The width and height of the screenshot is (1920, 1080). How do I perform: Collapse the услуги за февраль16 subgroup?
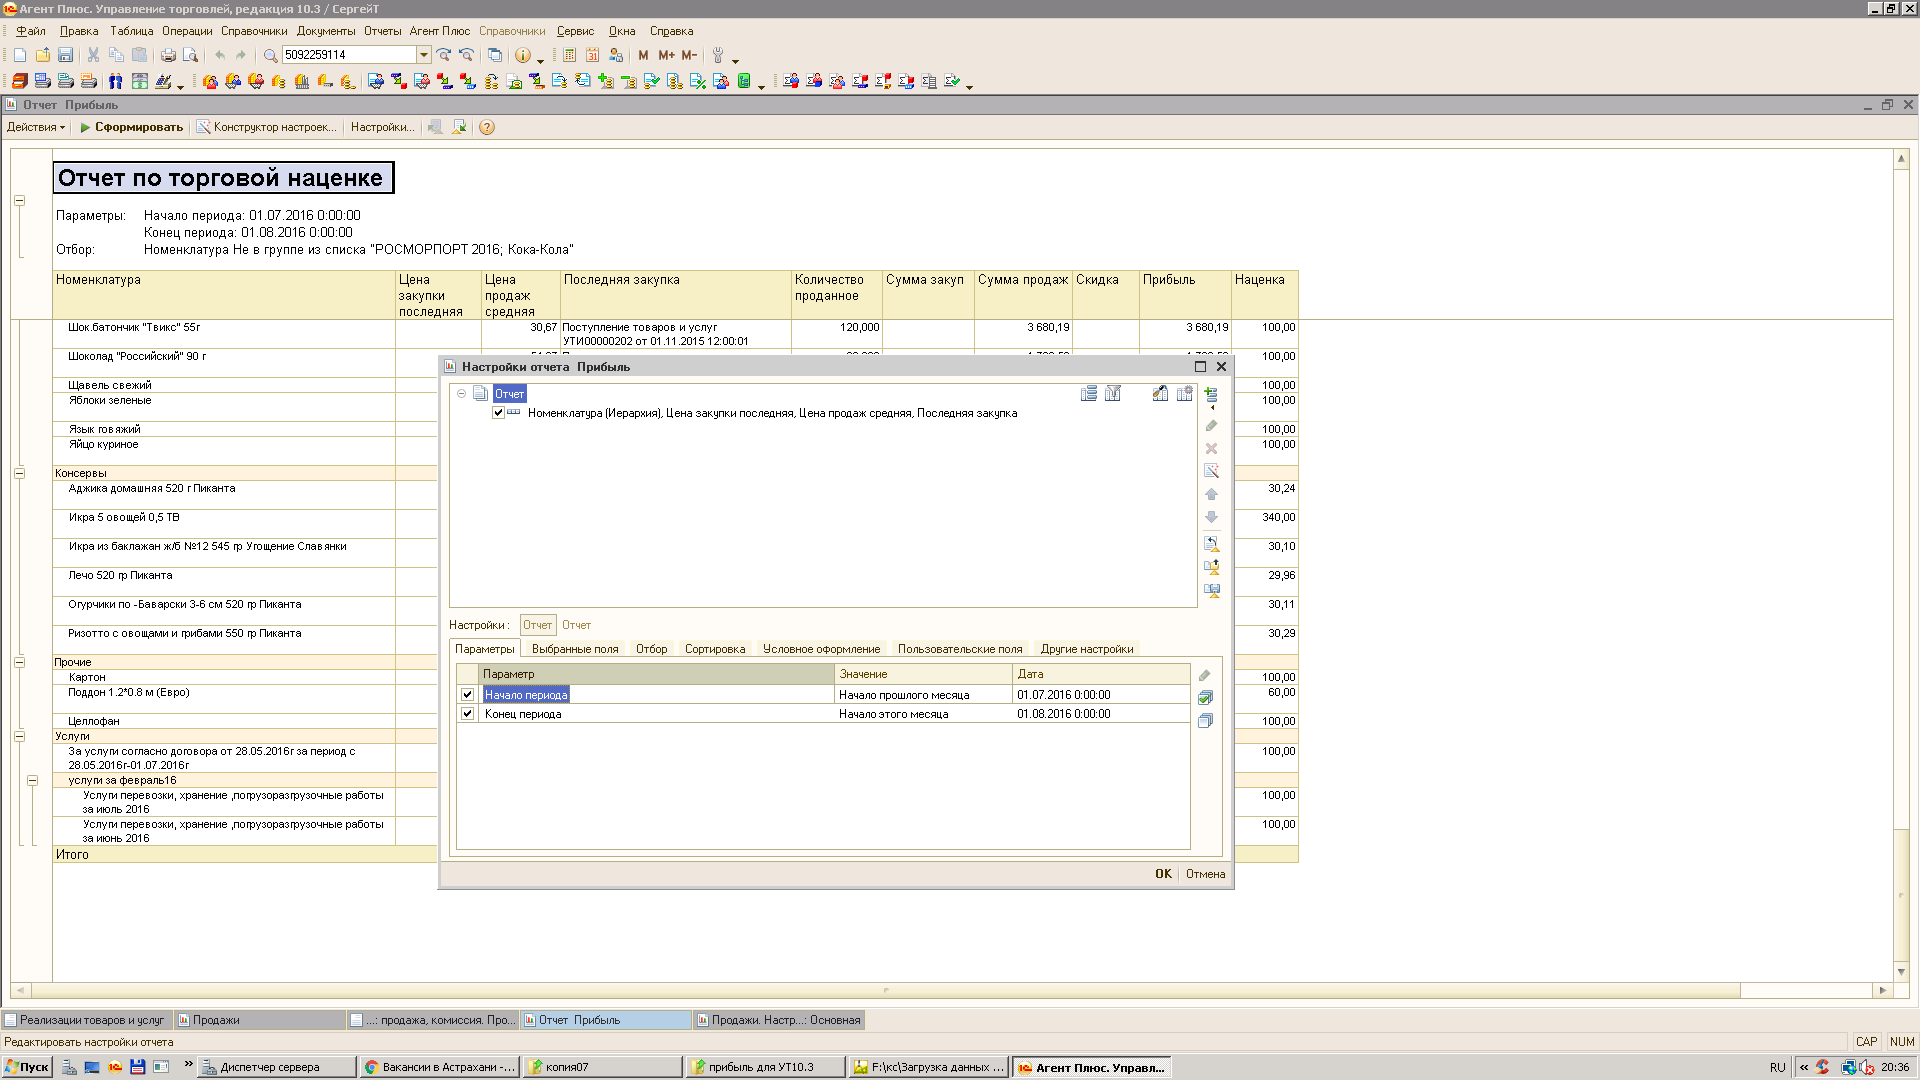click(33, 780)
